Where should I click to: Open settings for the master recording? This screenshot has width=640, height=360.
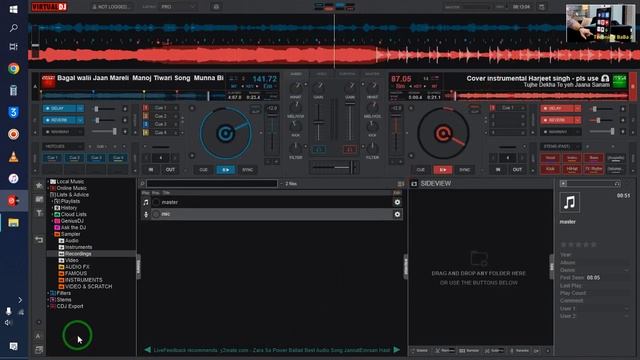pyautogui.click(x=397, y=202)
